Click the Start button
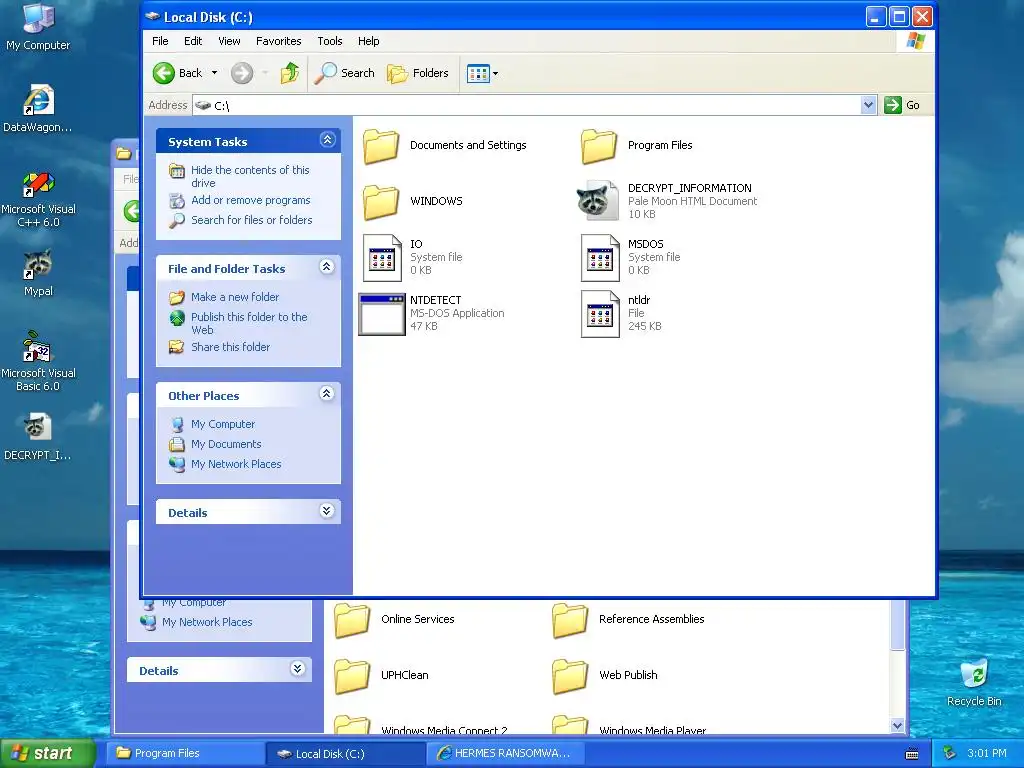Image resolution: width=1024 pixels, height=768 pixels. [48, 754]
